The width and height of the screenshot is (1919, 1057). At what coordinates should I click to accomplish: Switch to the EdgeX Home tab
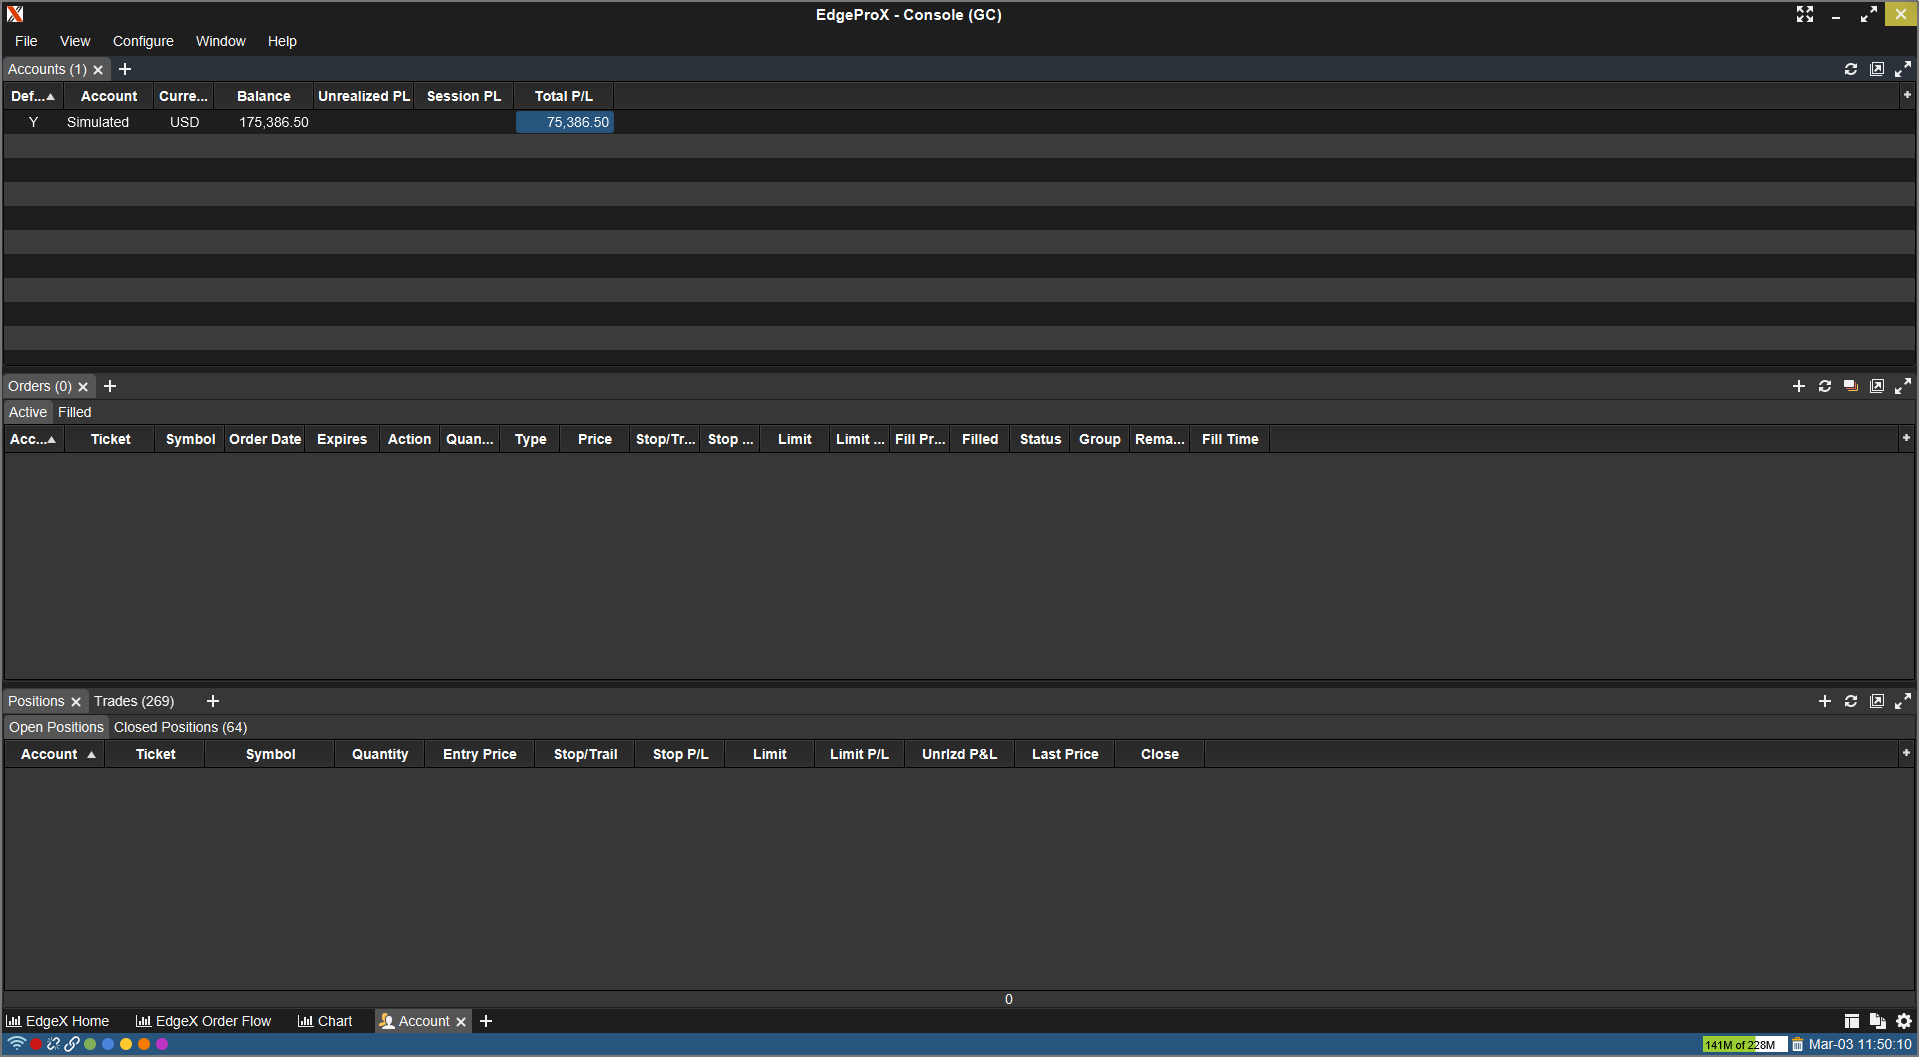(58, 1021)
